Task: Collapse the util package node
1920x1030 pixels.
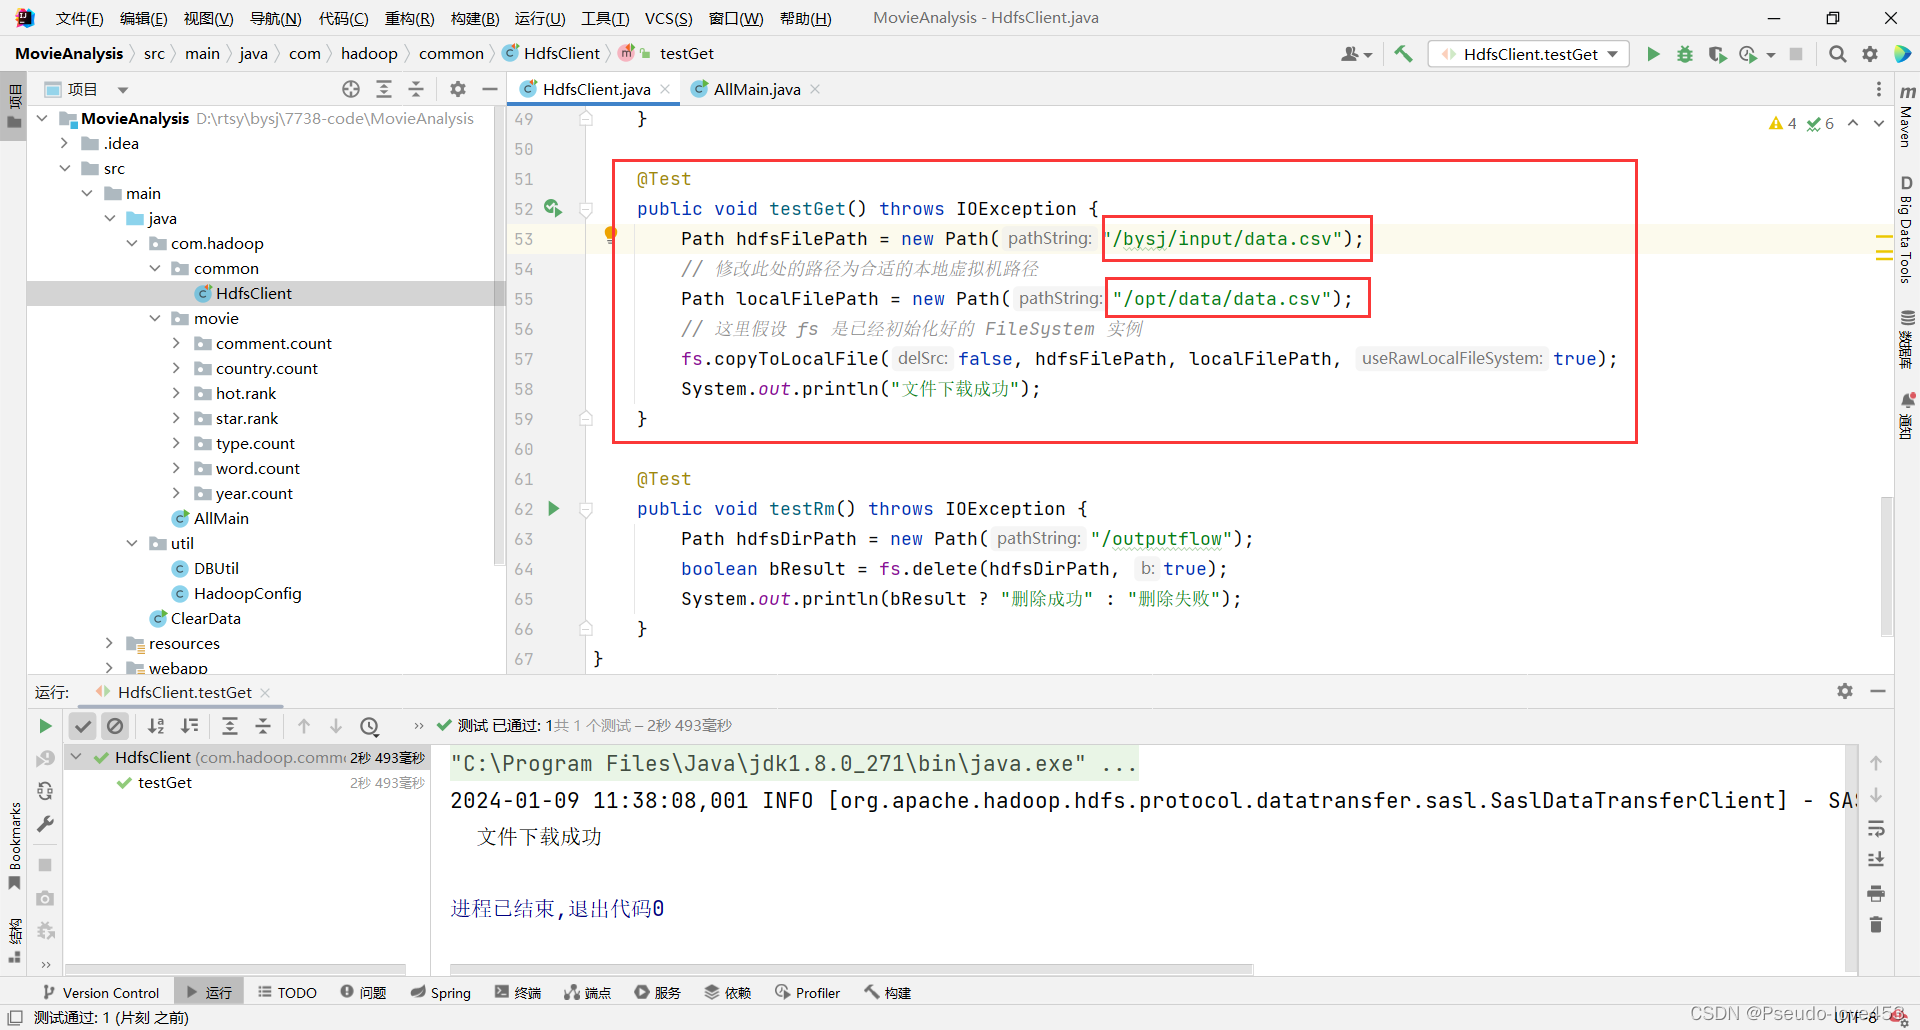Action: tap(132, 543)
